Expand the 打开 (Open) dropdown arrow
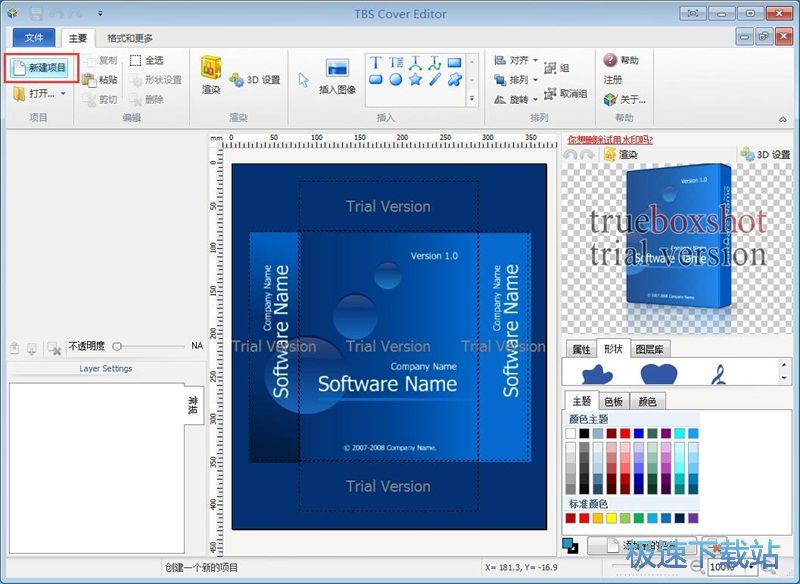The width and height of the screenshot is (800, 584). tap(63, 94)
